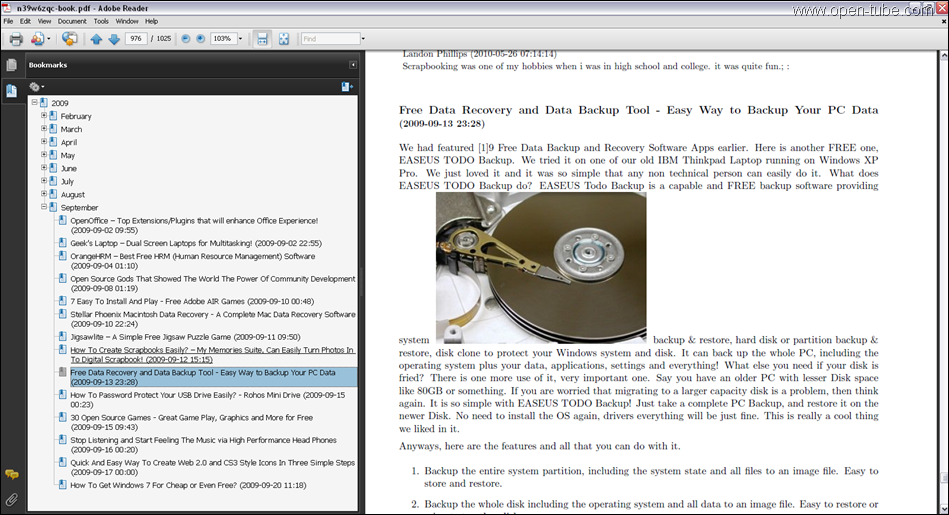949x515 pixels.
Task: Open the Document menu
Action: [71, 21]
